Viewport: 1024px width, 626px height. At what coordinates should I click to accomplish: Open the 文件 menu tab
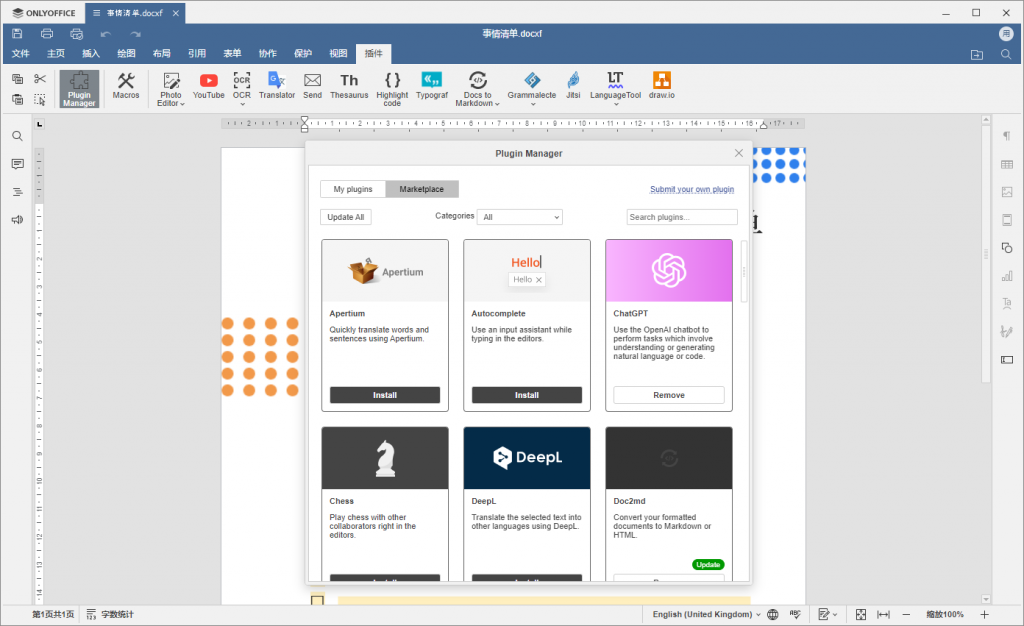tap(21, 53)
